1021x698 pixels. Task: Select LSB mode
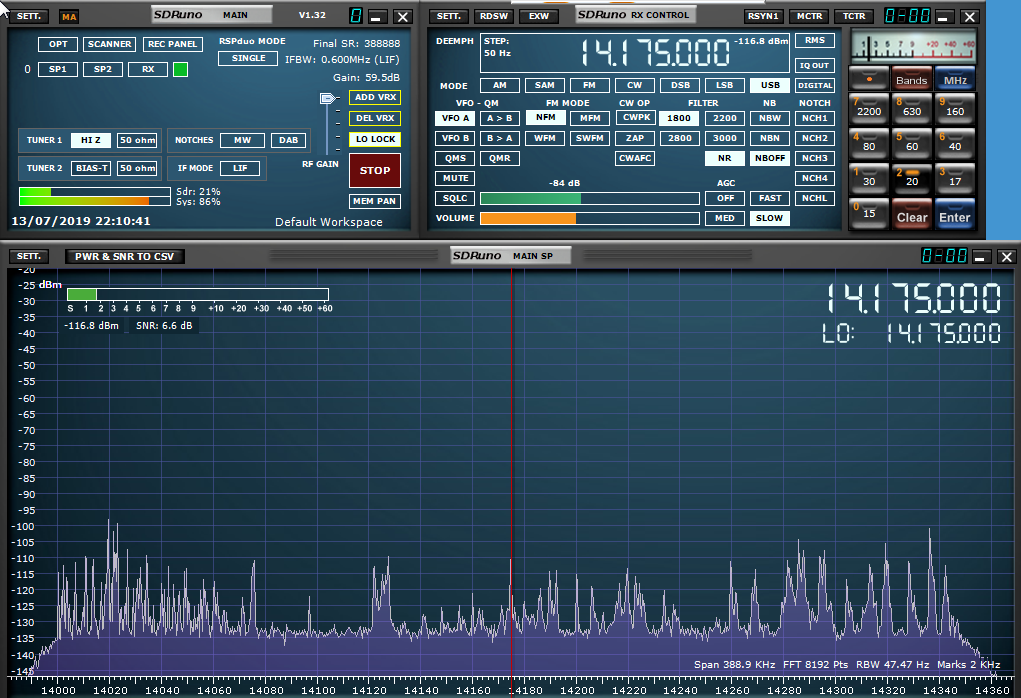(x=725, y=85)
